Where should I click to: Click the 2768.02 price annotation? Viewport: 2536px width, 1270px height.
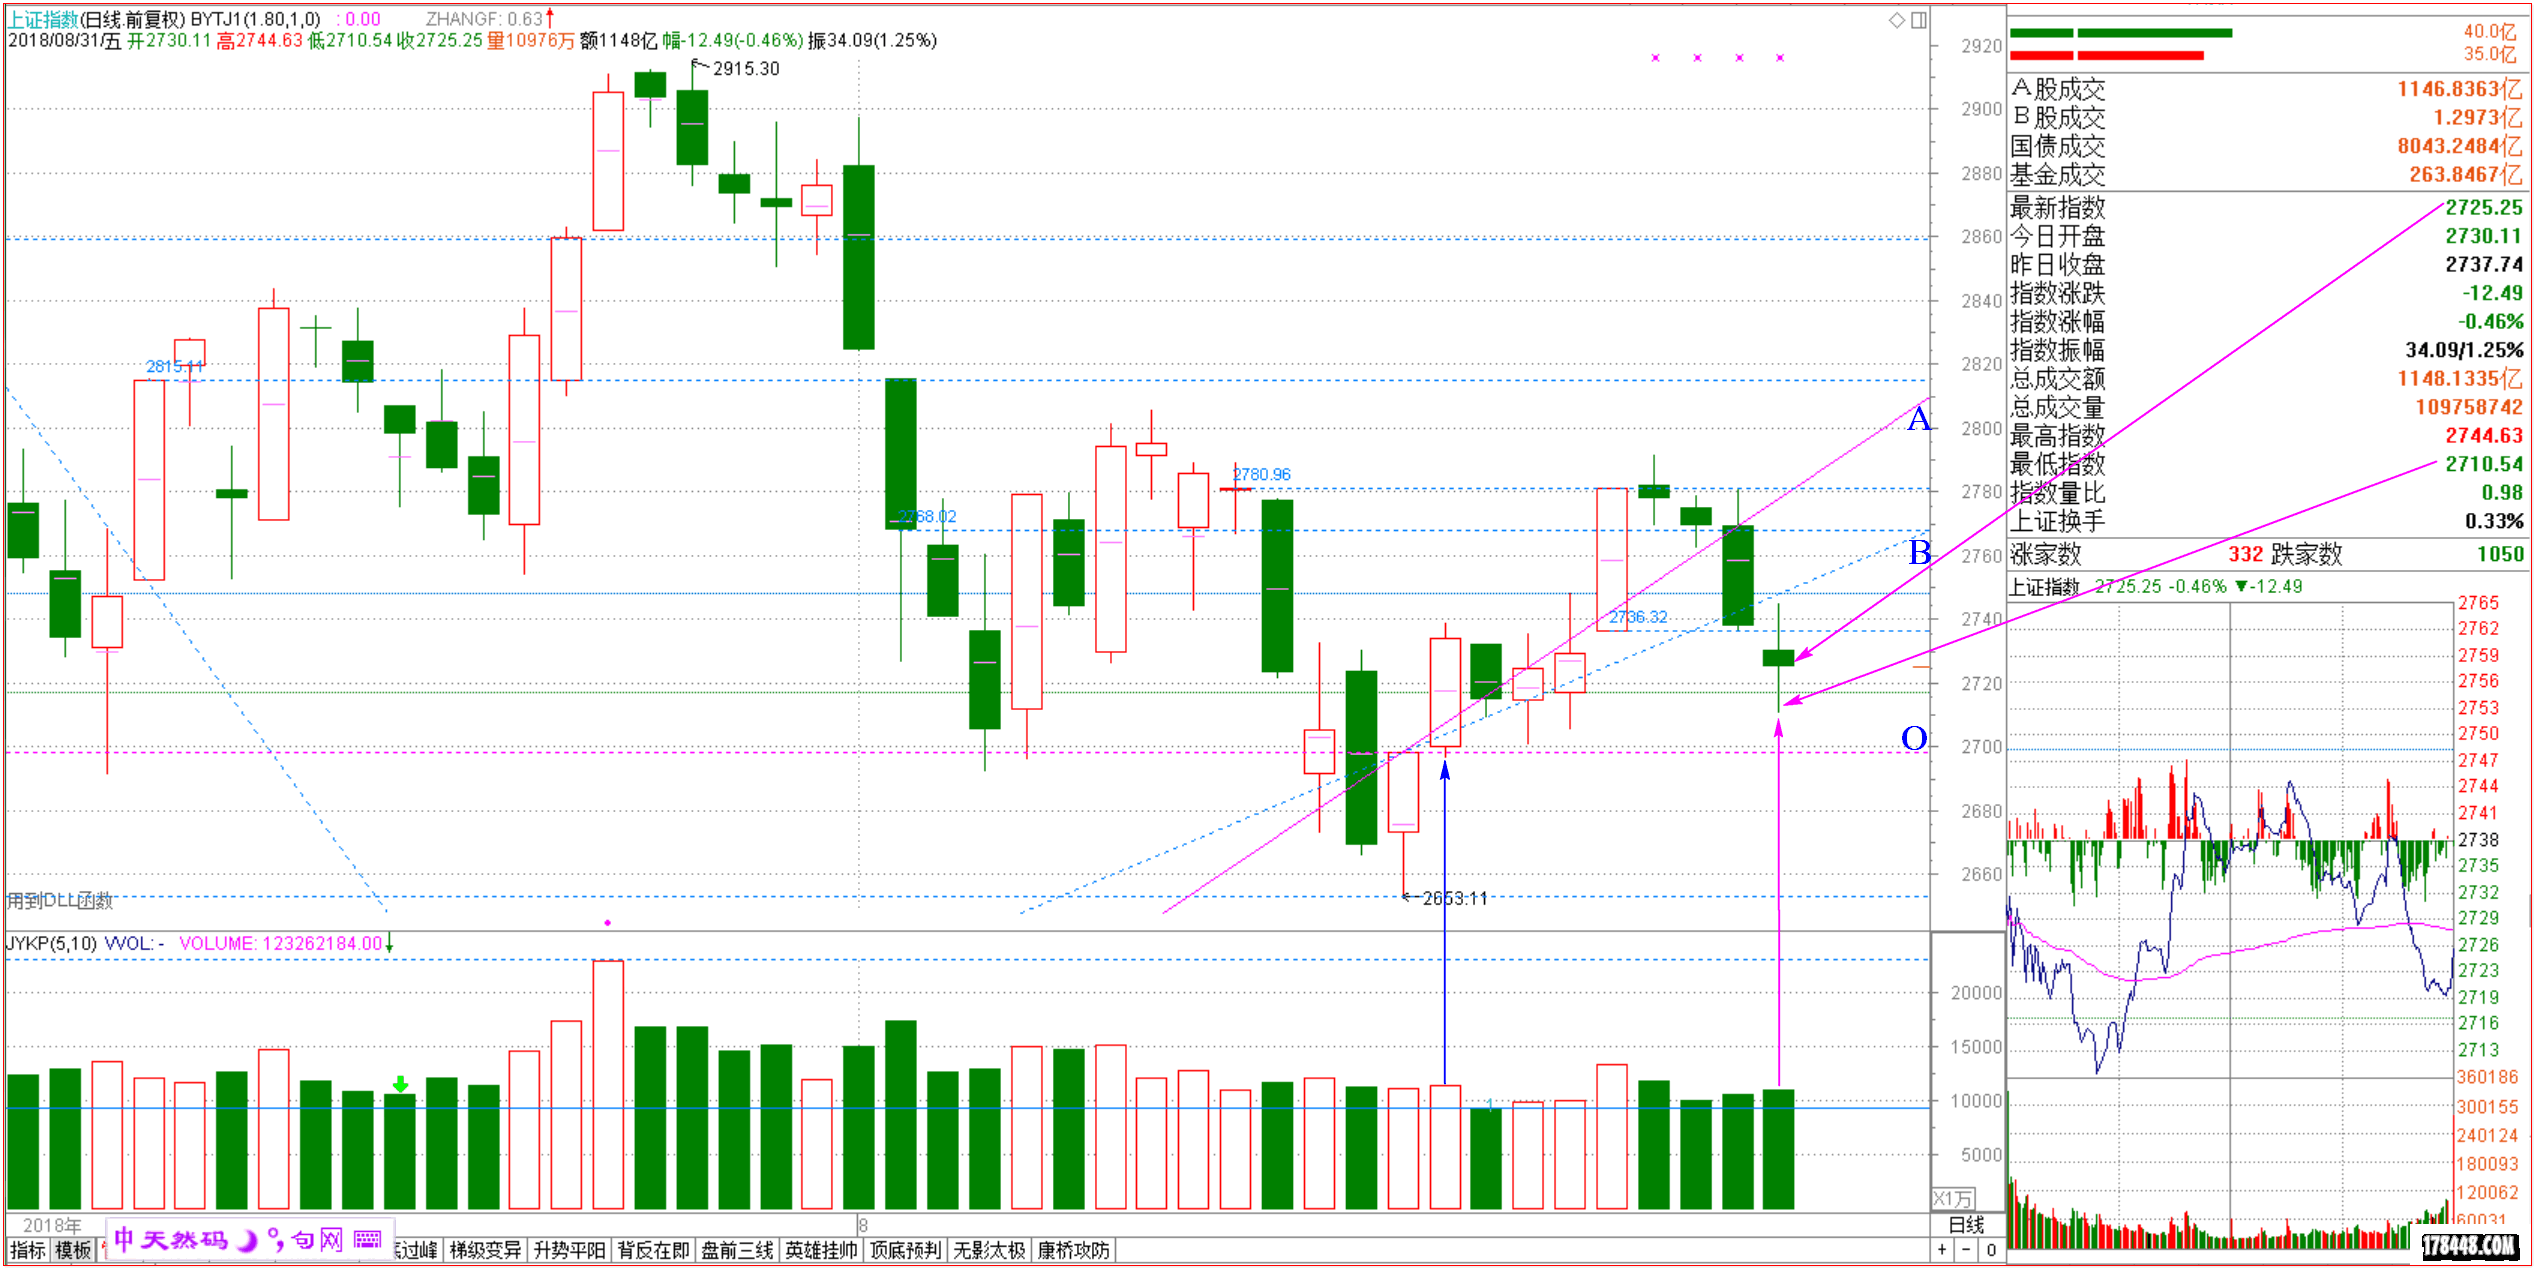(927, 516)
